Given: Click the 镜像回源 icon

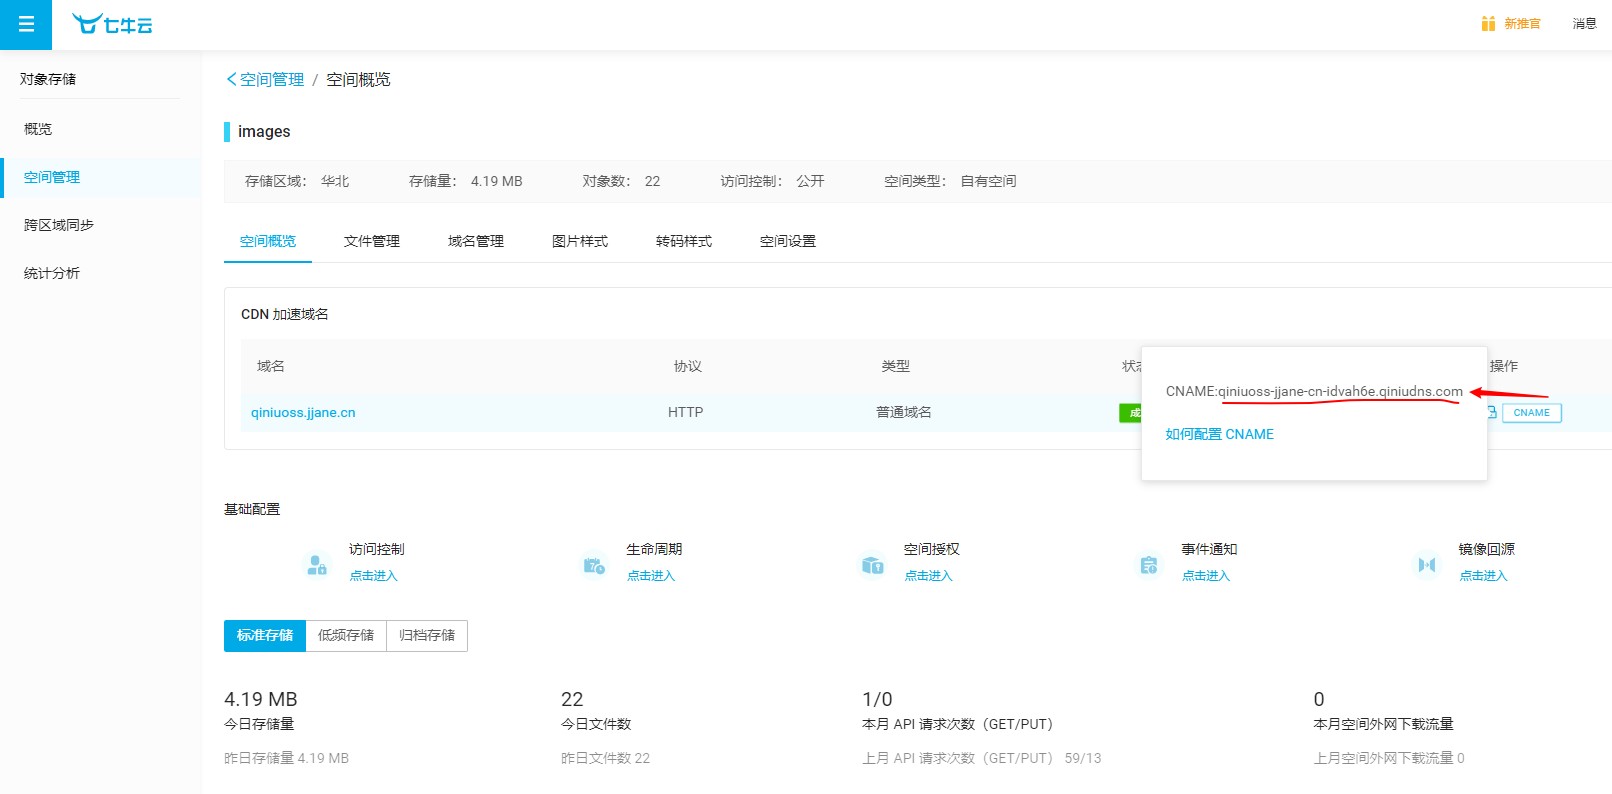Looking at the screenshot, I should tap(1427, 565).
